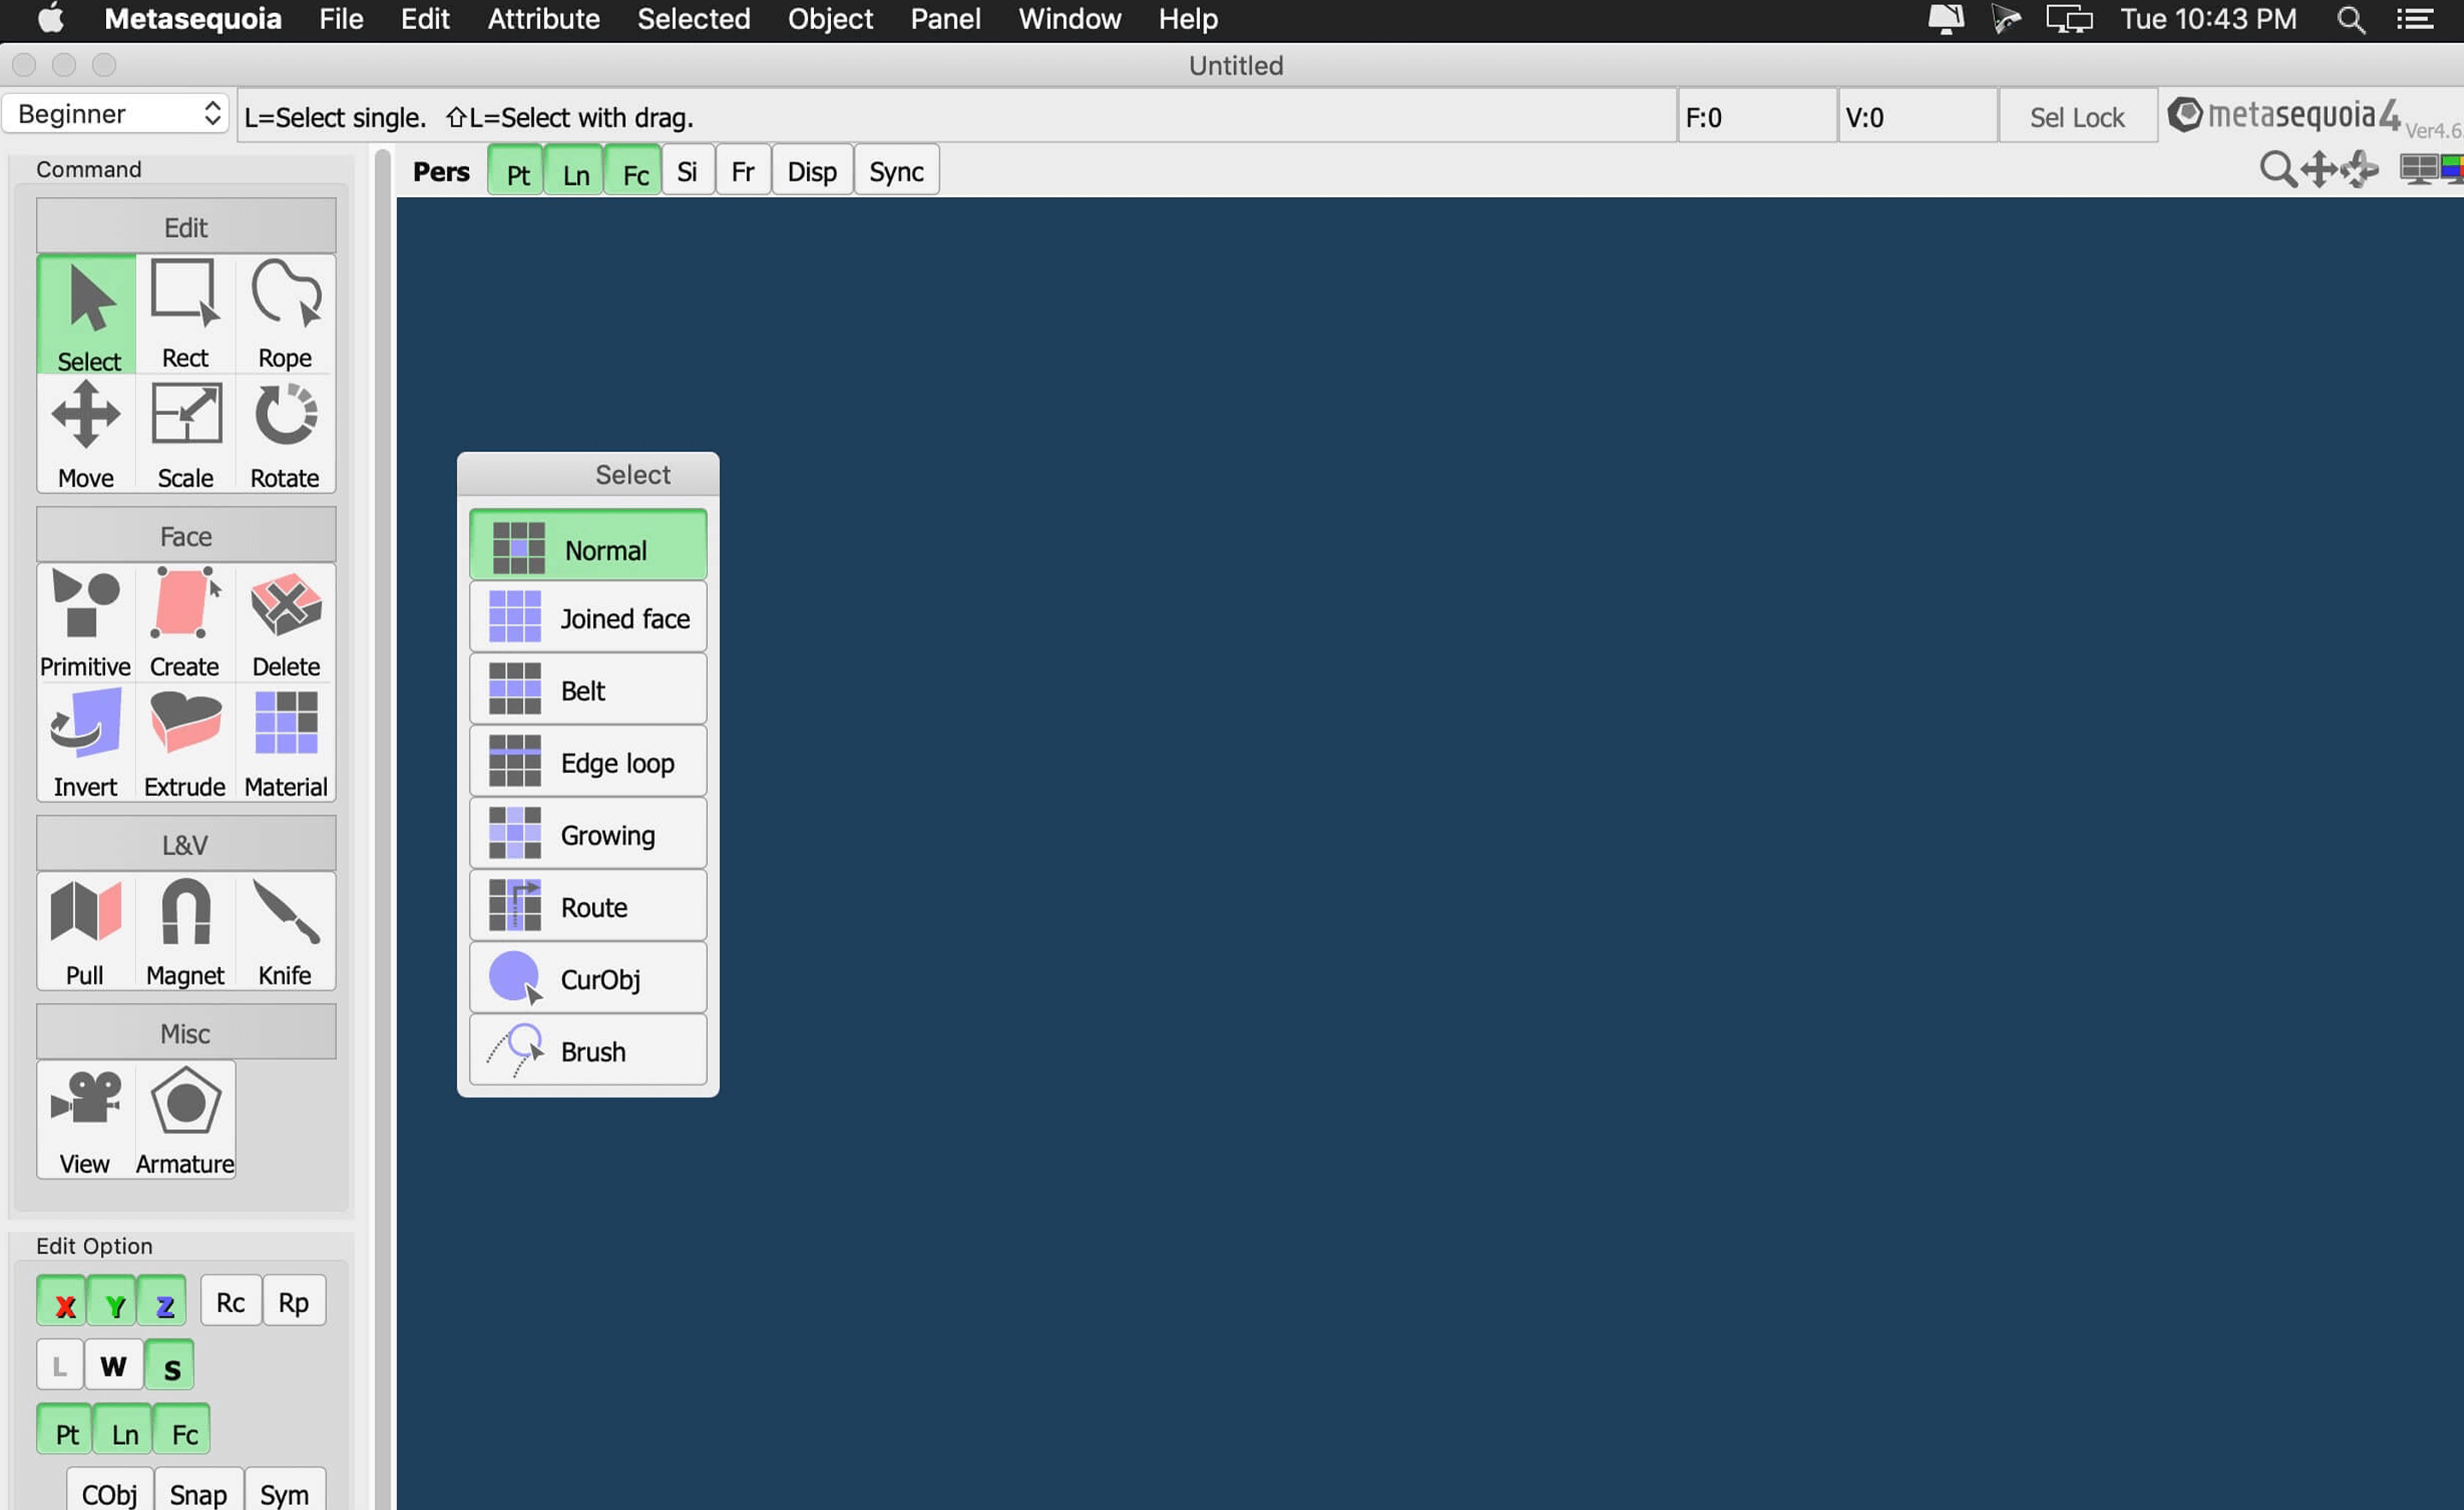Toggle Fc face display in viewport bar

pyautogui.click(x=634, y=172)
